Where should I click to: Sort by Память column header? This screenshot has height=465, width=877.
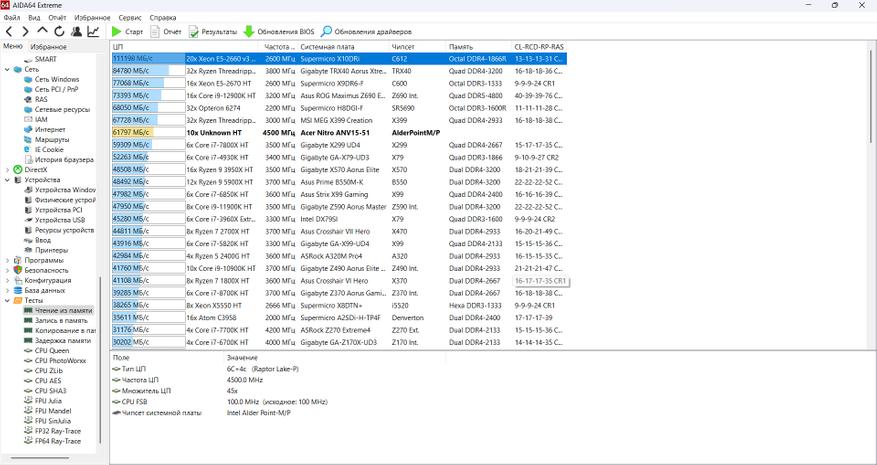click(478, 47)
